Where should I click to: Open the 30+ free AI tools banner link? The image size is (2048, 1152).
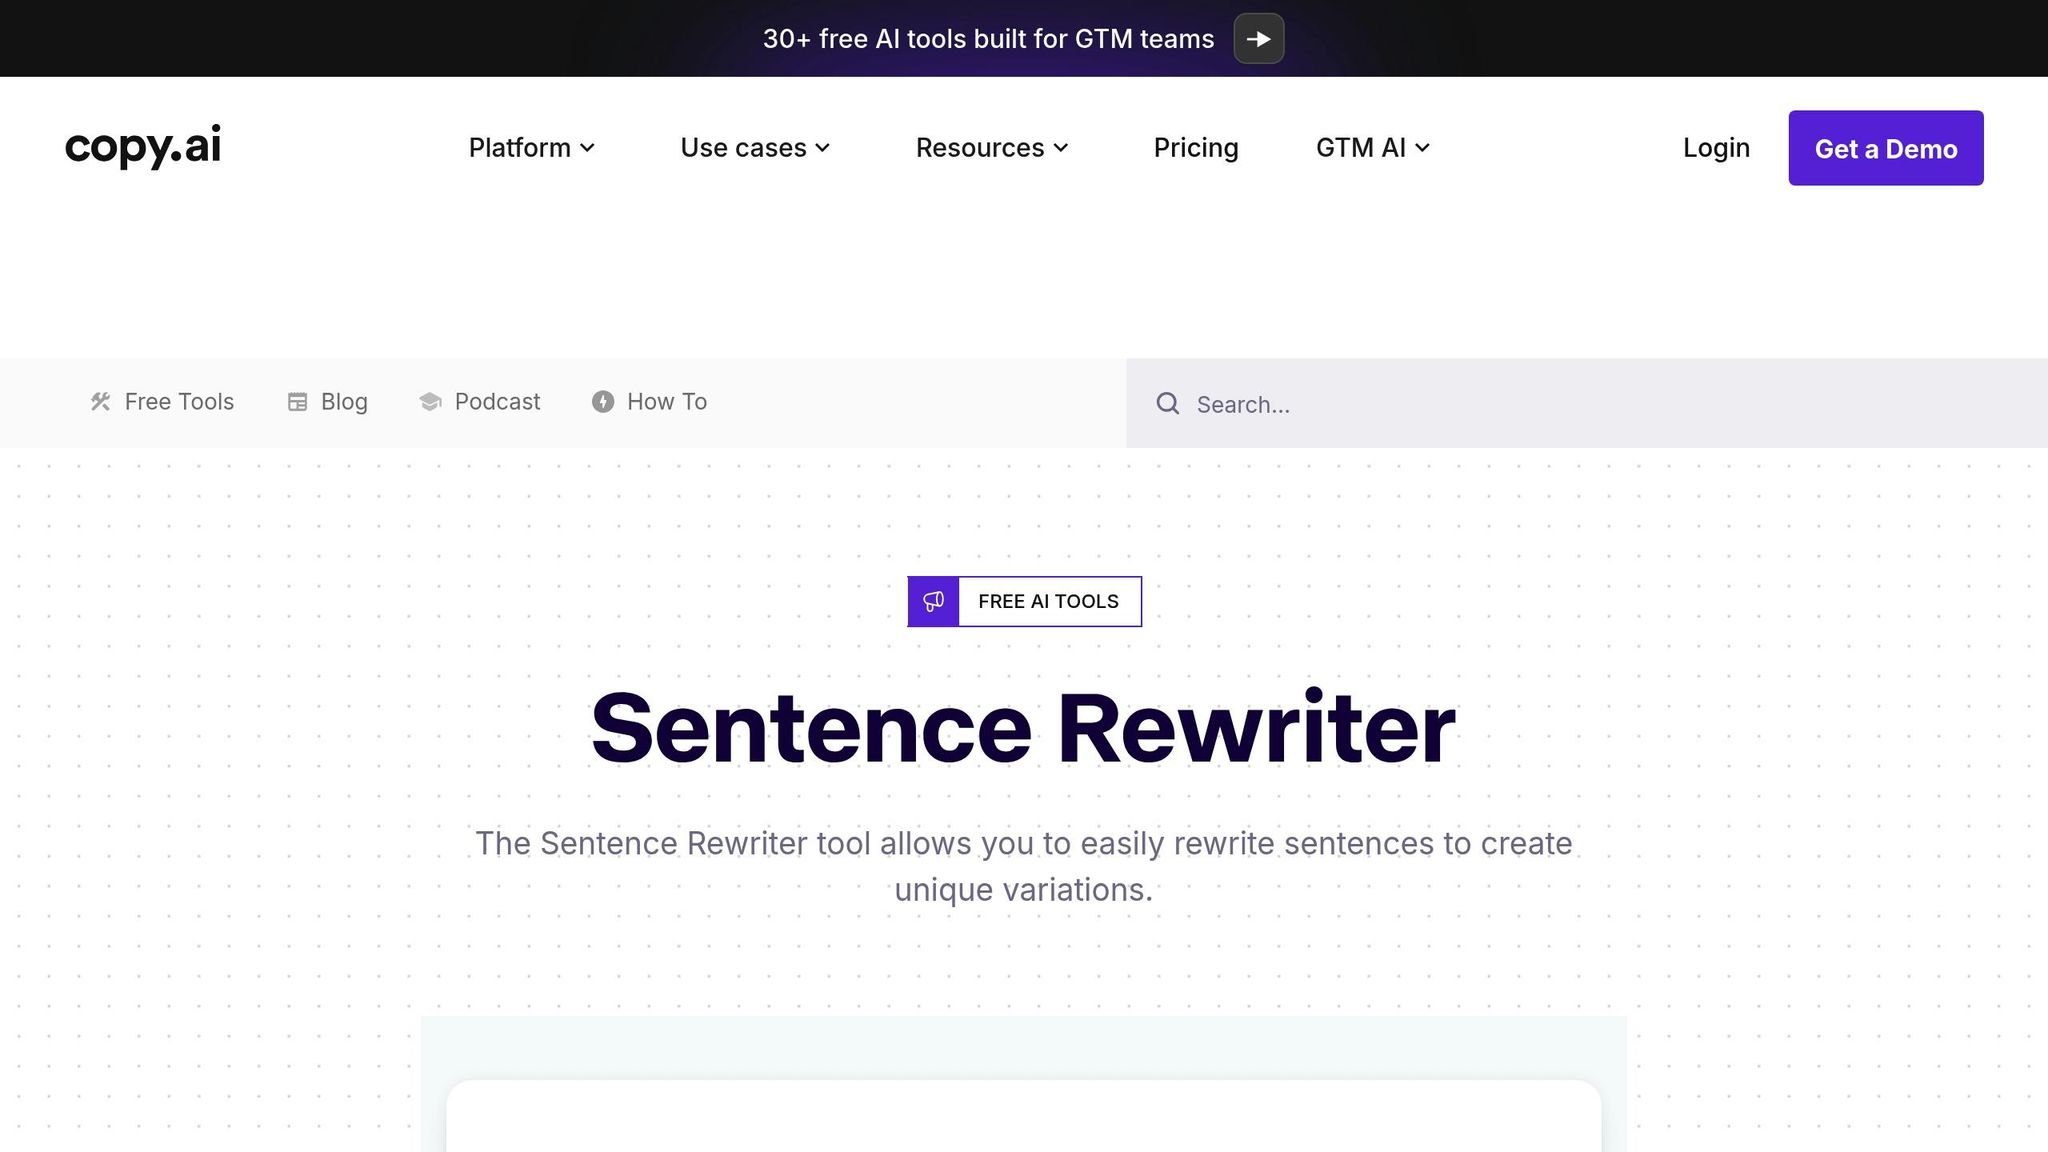point(988,39)
